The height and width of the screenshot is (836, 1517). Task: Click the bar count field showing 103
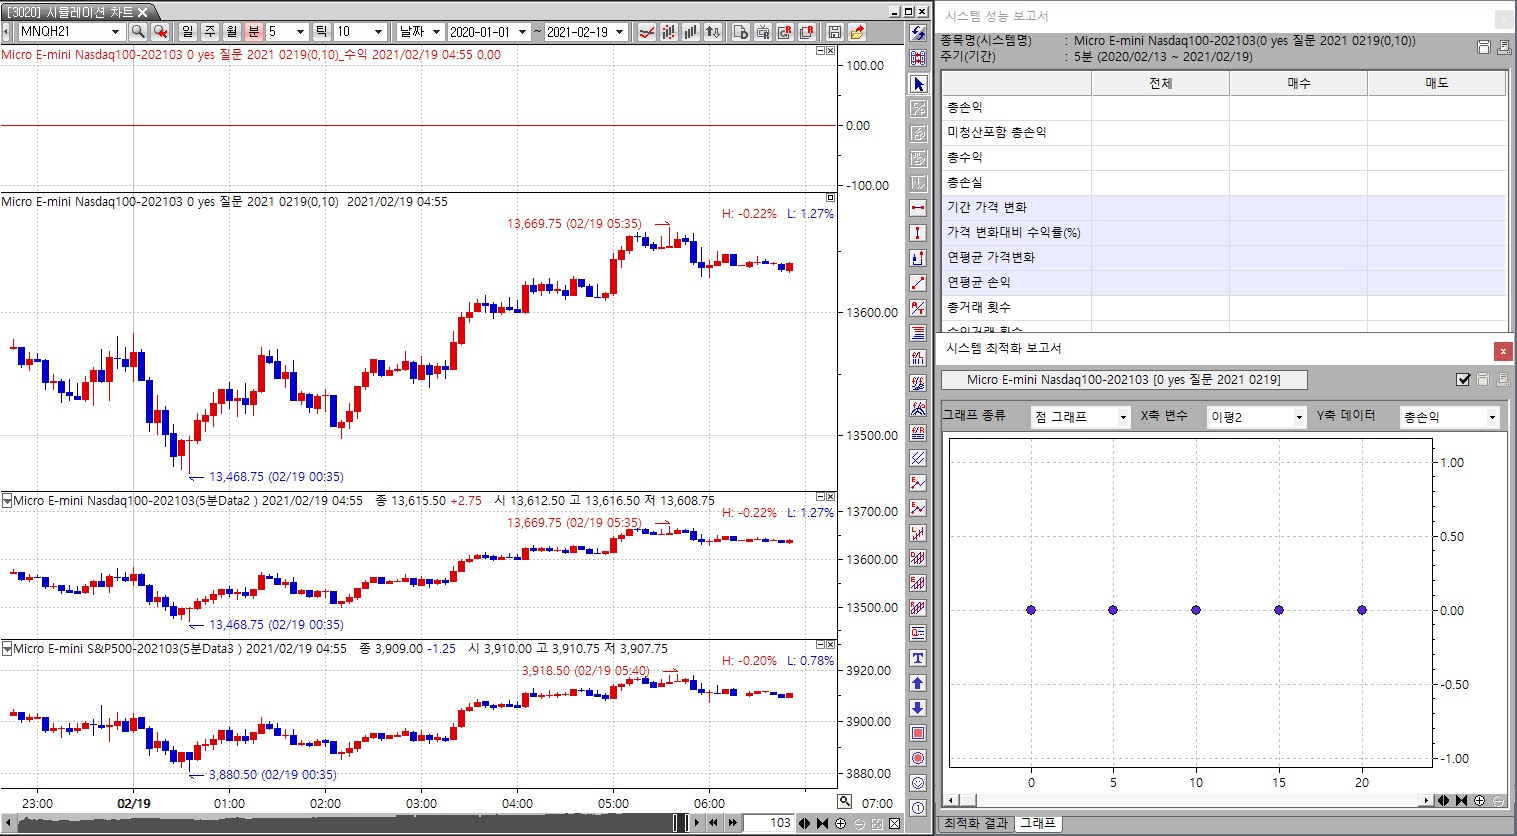(x=769, y=823)
